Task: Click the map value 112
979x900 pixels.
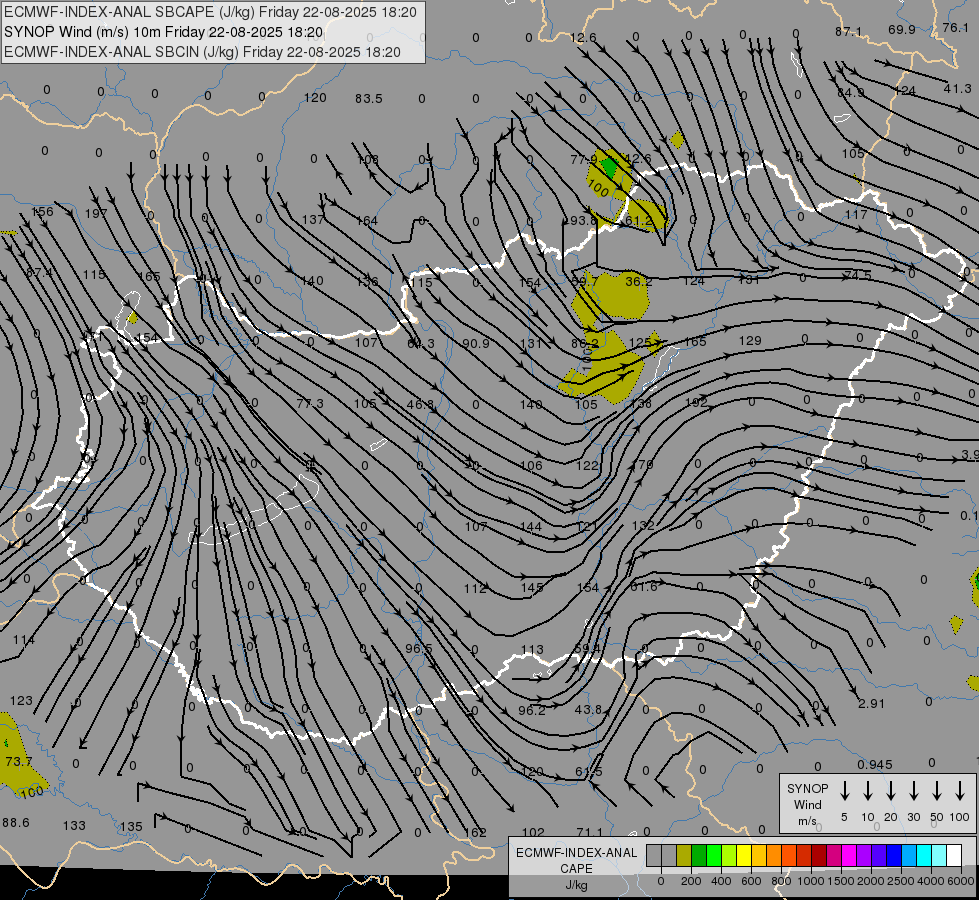Action: [x=475, y=589]
